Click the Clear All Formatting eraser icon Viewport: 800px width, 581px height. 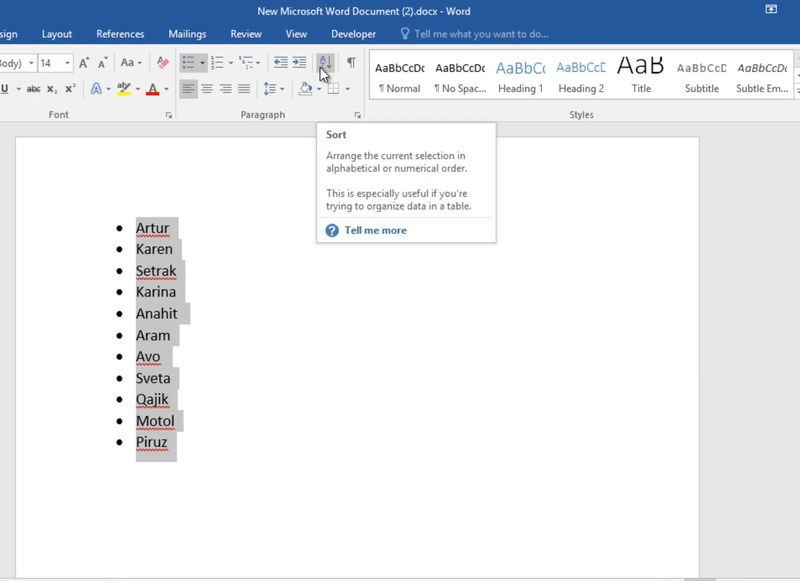[x=163, y=63]
